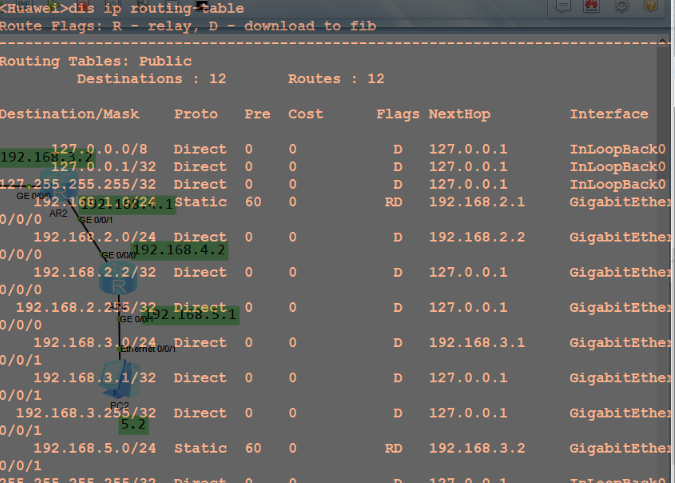This screenshot has width=675, height=483.
Task: Click the green 192.168.4.1 topology label
Action: [127, 204]
